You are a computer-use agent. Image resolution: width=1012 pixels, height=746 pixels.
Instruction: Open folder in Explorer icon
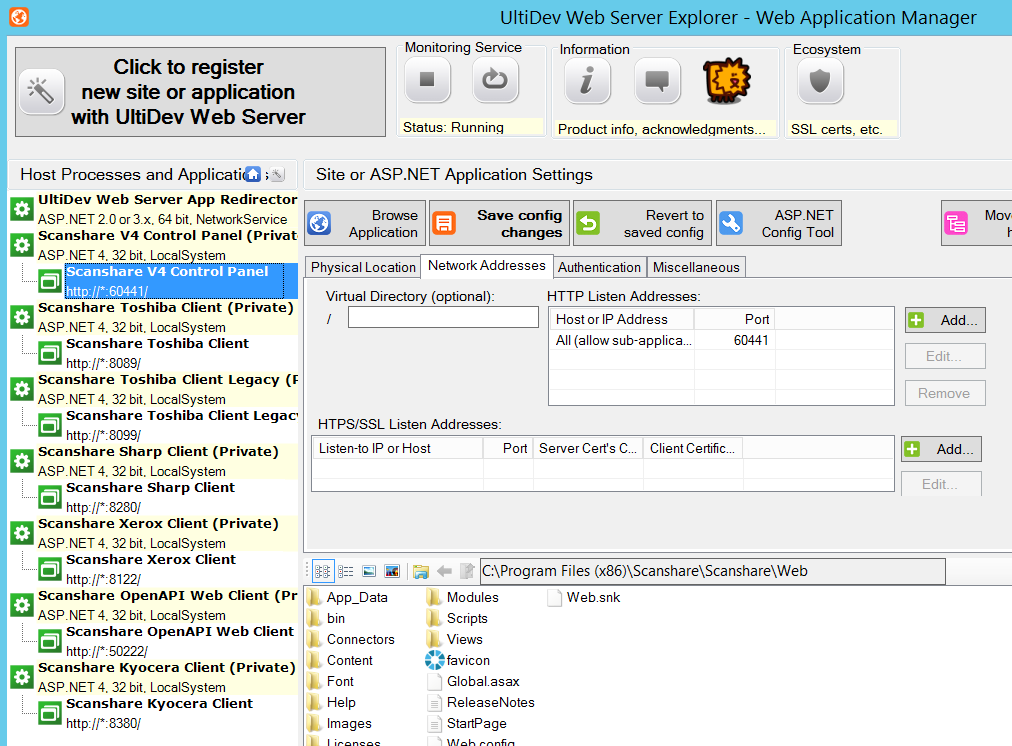[421, 571]
